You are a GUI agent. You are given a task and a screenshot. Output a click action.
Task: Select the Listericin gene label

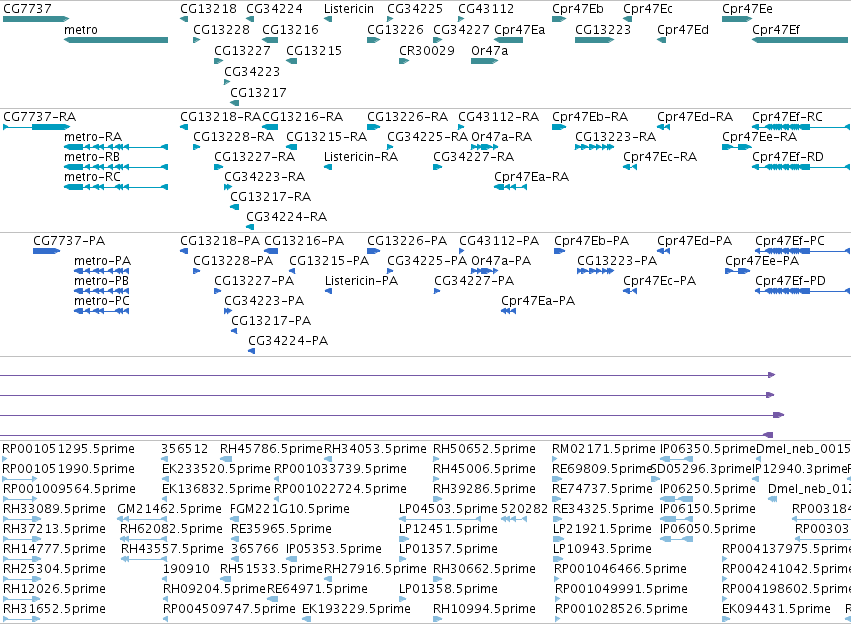click(x=349, y=9)
